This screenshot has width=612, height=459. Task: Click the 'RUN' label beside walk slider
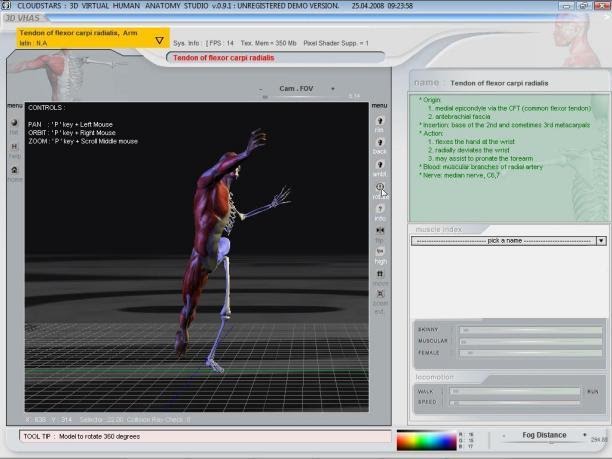click(592, 391)
